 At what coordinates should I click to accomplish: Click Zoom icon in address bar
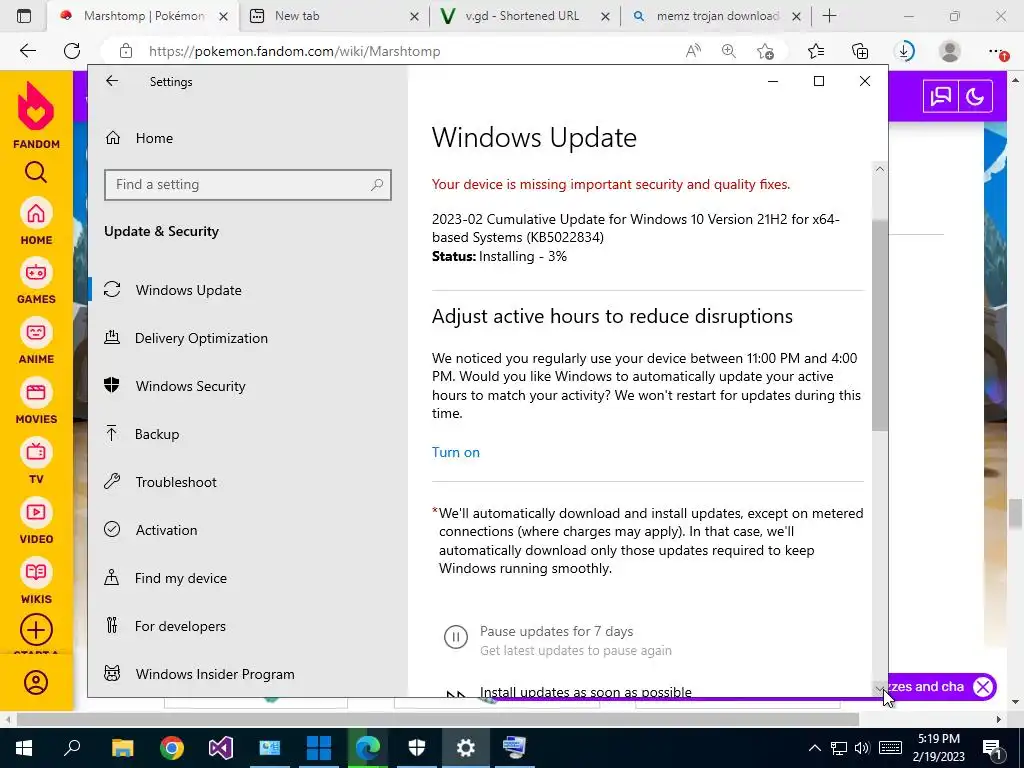pyautogui.click(x=729, y=51)
